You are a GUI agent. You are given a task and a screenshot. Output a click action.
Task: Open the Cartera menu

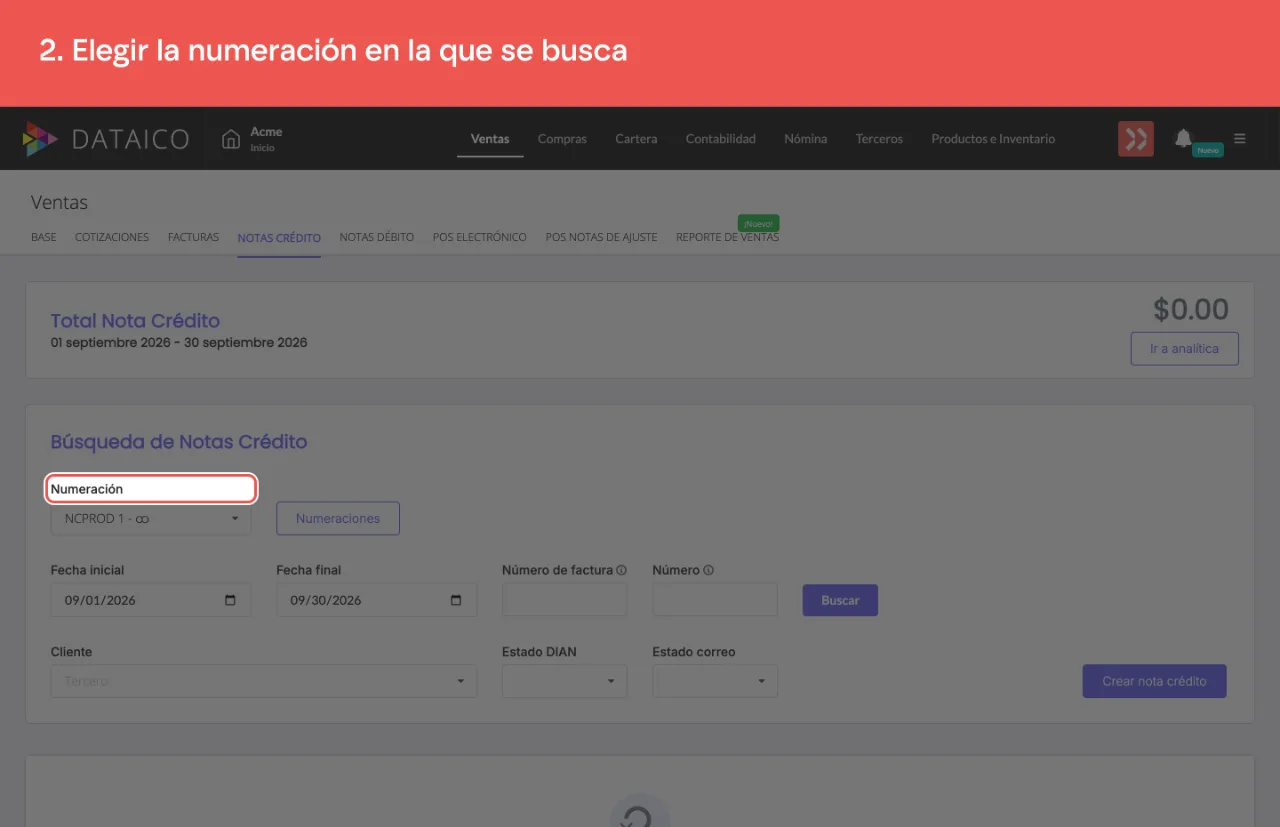pyautogui.click(x=636, y=139)
